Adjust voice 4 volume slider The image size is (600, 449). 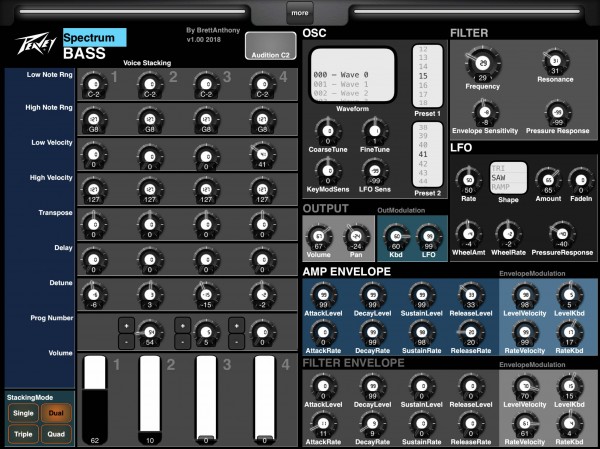pyautogui.click(x=264, y=400)
